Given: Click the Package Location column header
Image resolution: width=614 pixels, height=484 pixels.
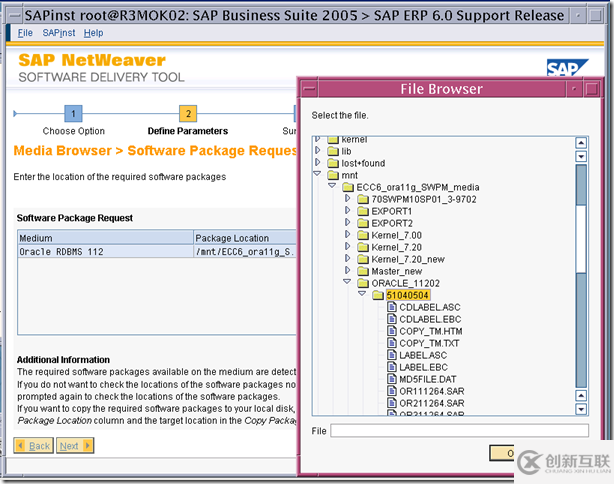Looking at the screenshot, I should point(246,238).
